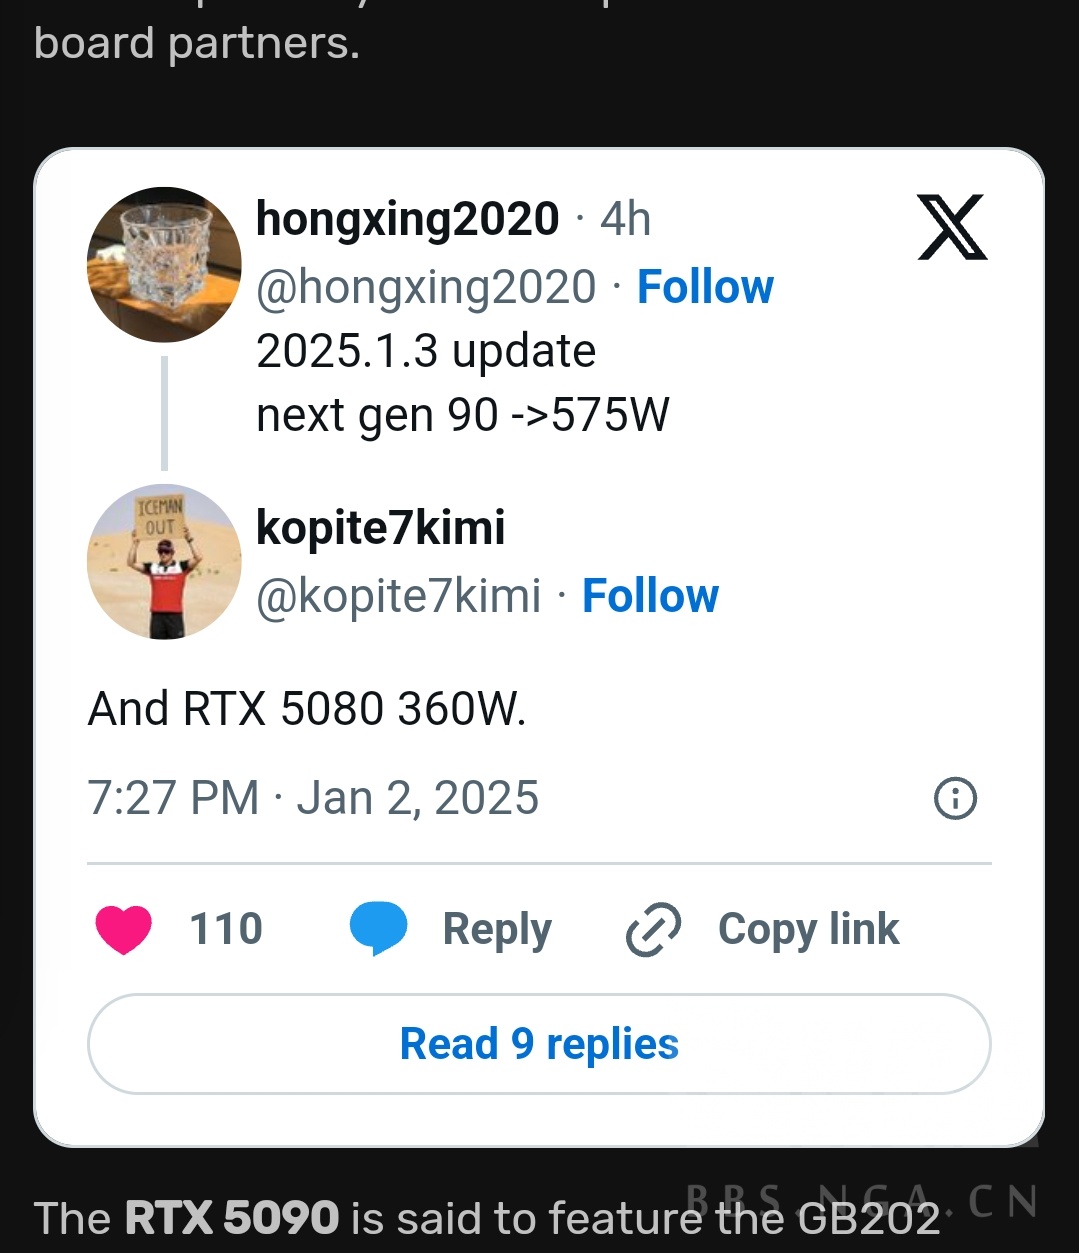Follow the kopite7kimi account
Screen dimensions: 1079x1253
coord(650,596)
